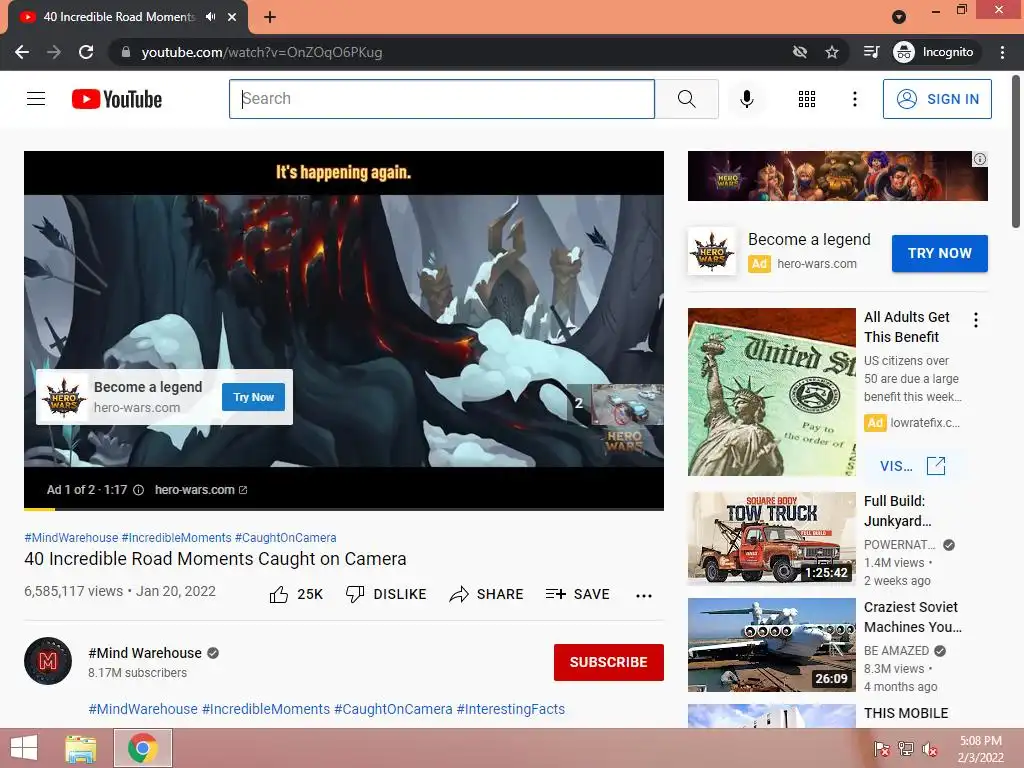Open the Windows Start button
Screen dimensions: 1024x768
click(24, 748)
